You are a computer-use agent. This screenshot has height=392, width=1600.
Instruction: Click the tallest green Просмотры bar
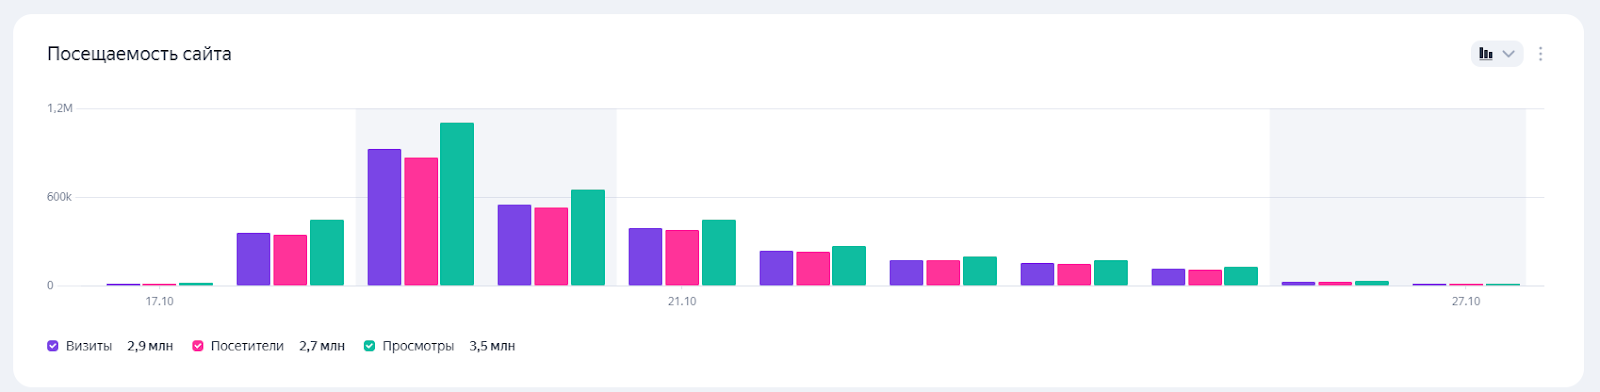point(457,204)
